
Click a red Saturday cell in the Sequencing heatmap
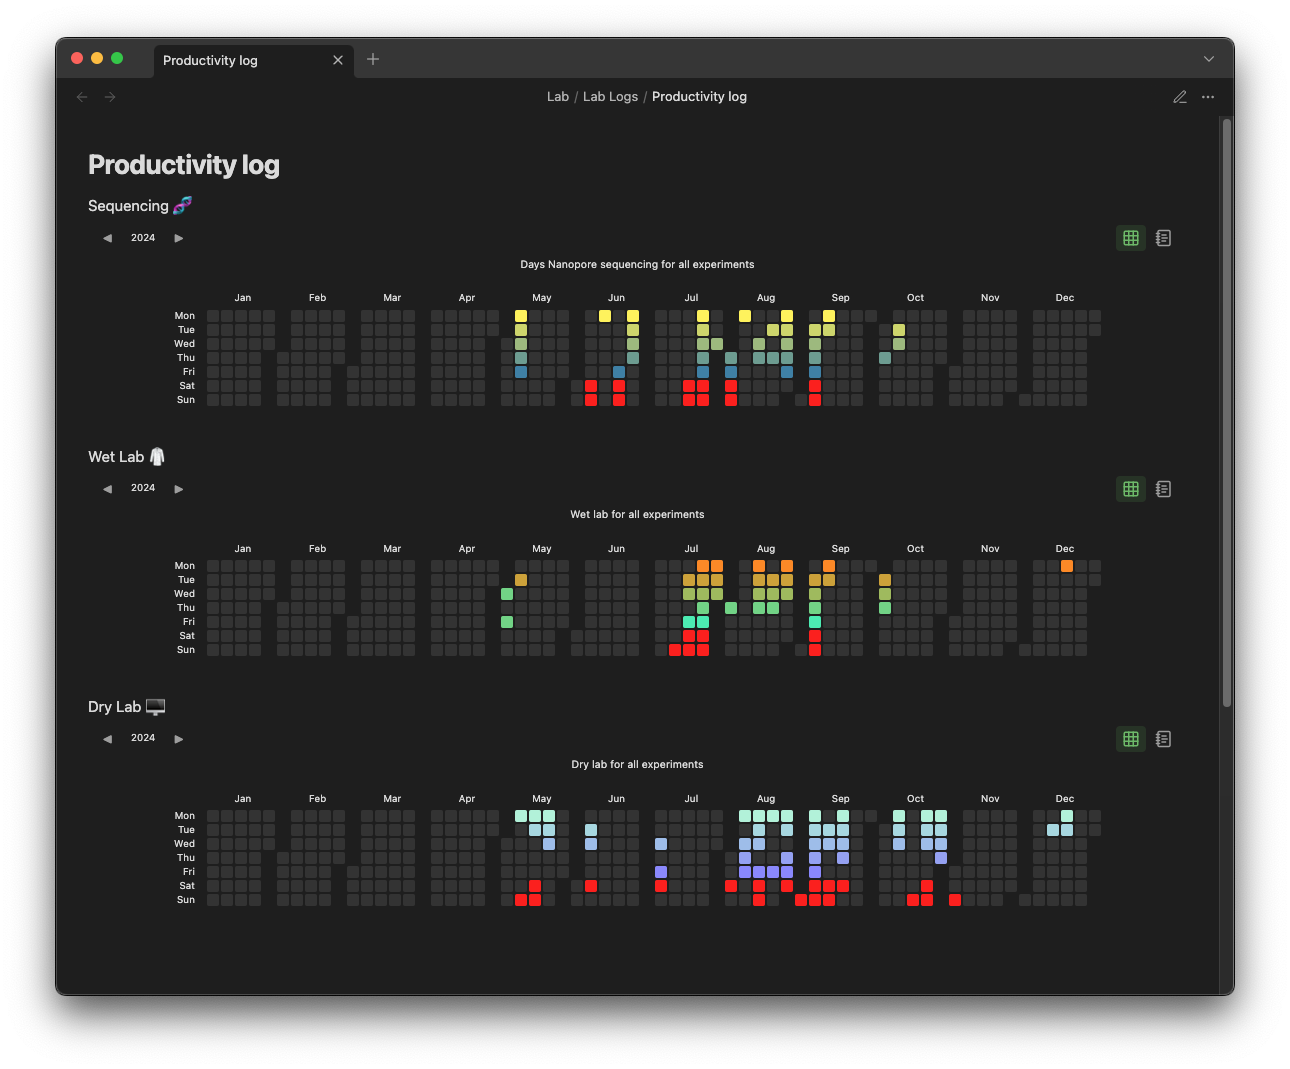[x=590, y=385]
